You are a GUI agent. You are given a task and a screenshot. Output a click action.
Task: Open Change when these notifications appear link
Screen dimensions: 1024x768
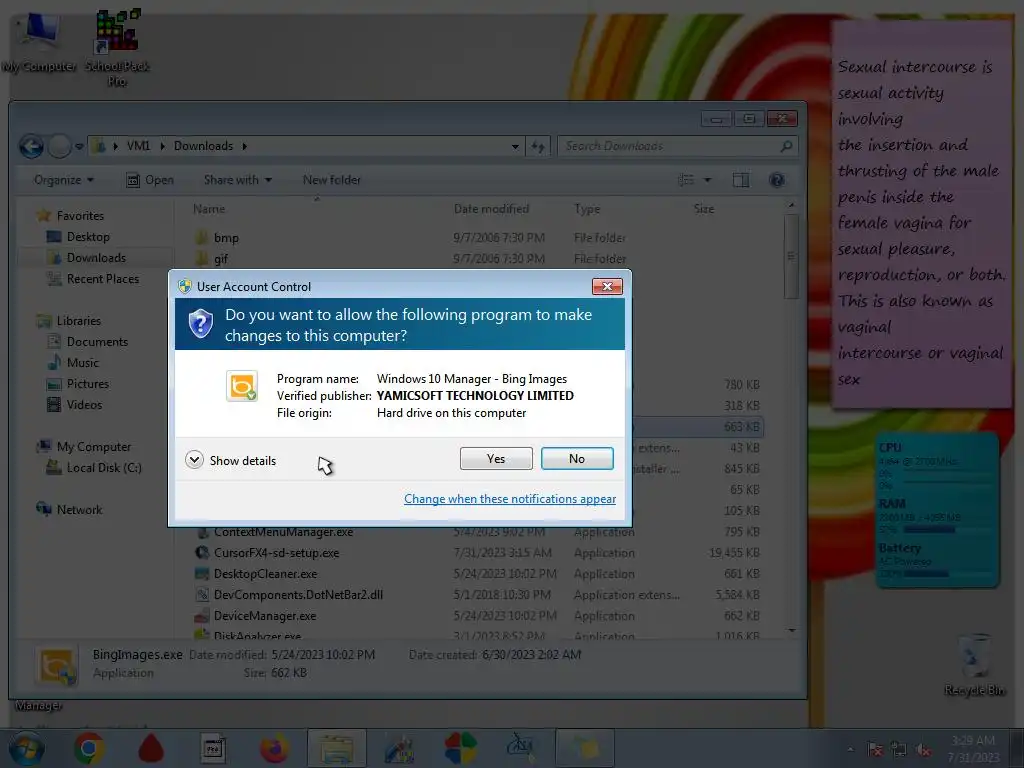509,499
